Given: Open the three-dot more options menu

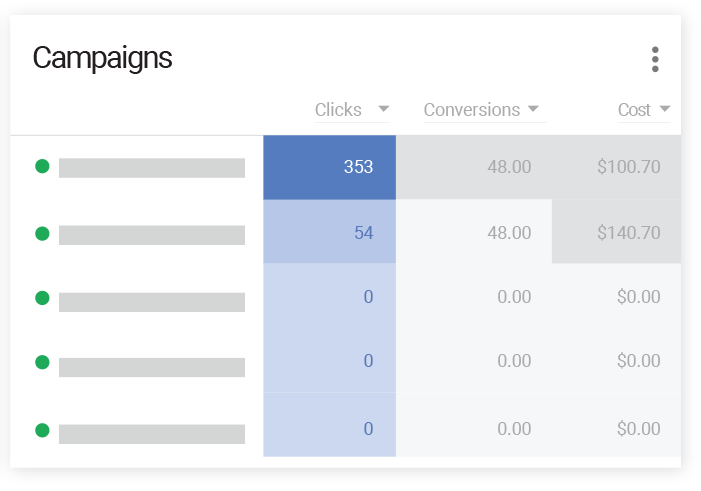Looking at the screenshot, I should 655,59.
